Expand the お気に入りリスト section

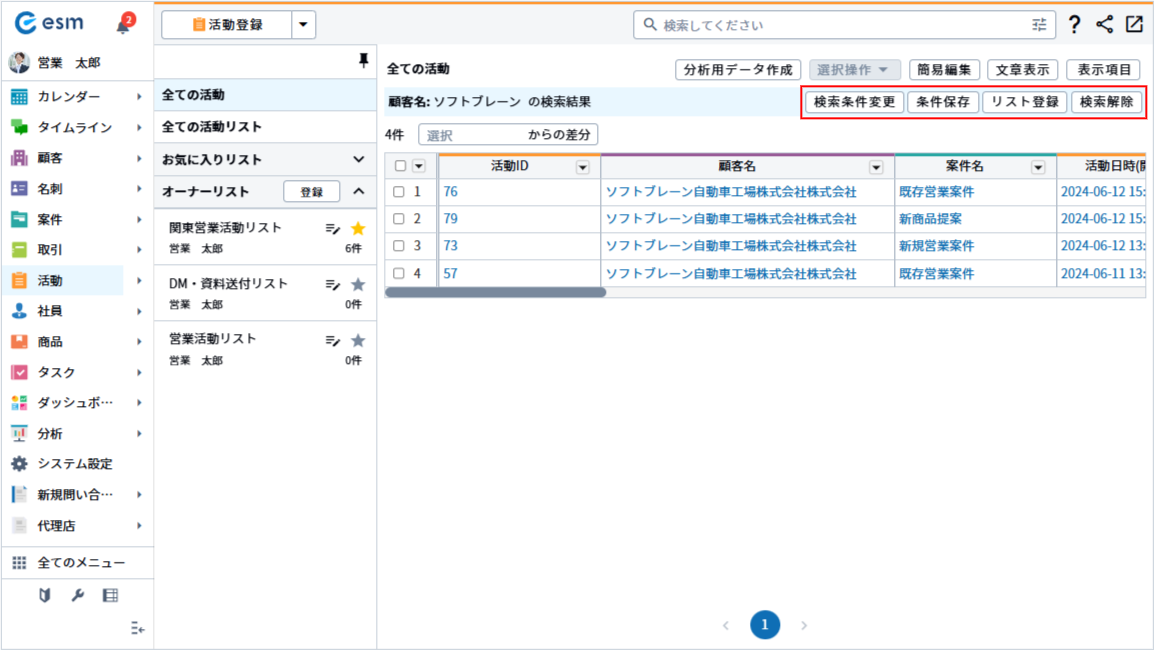pos(359,159)
